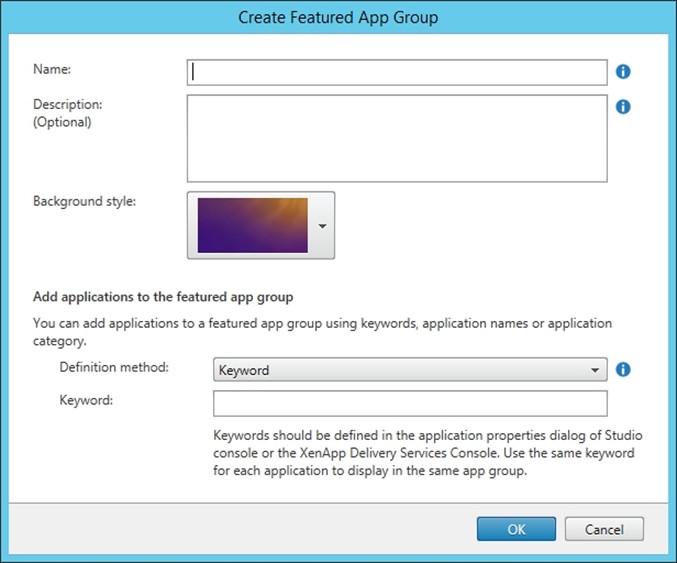Focus the Name text field
This screenshot has width=677, height=563.
(397, 73)
